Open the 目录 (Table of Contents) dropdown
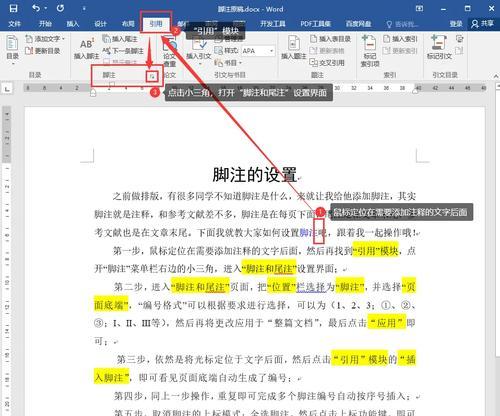The image size is (500, 416). click(x=12, y=49)
